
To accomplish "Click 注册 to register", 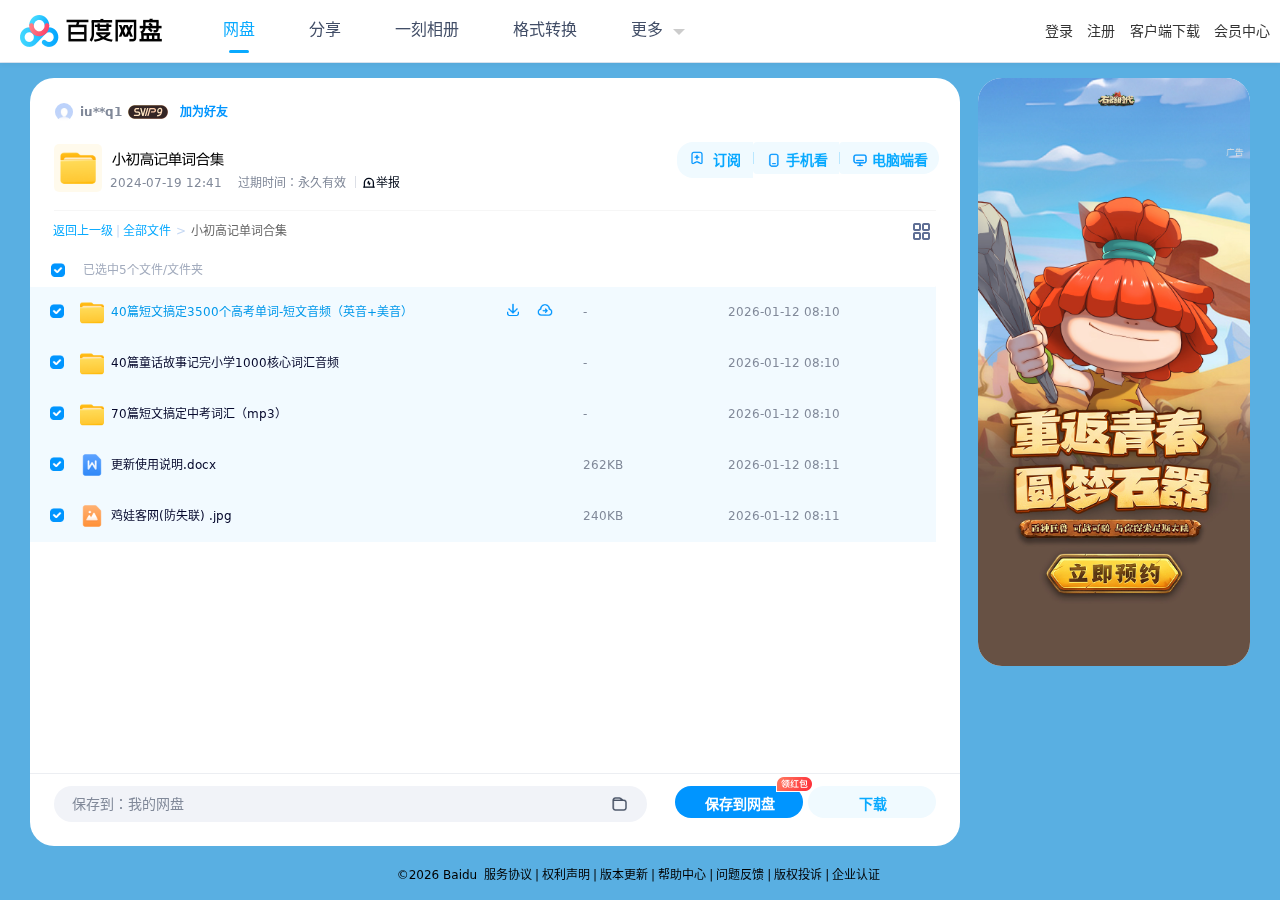I will tap(1101, 32).
